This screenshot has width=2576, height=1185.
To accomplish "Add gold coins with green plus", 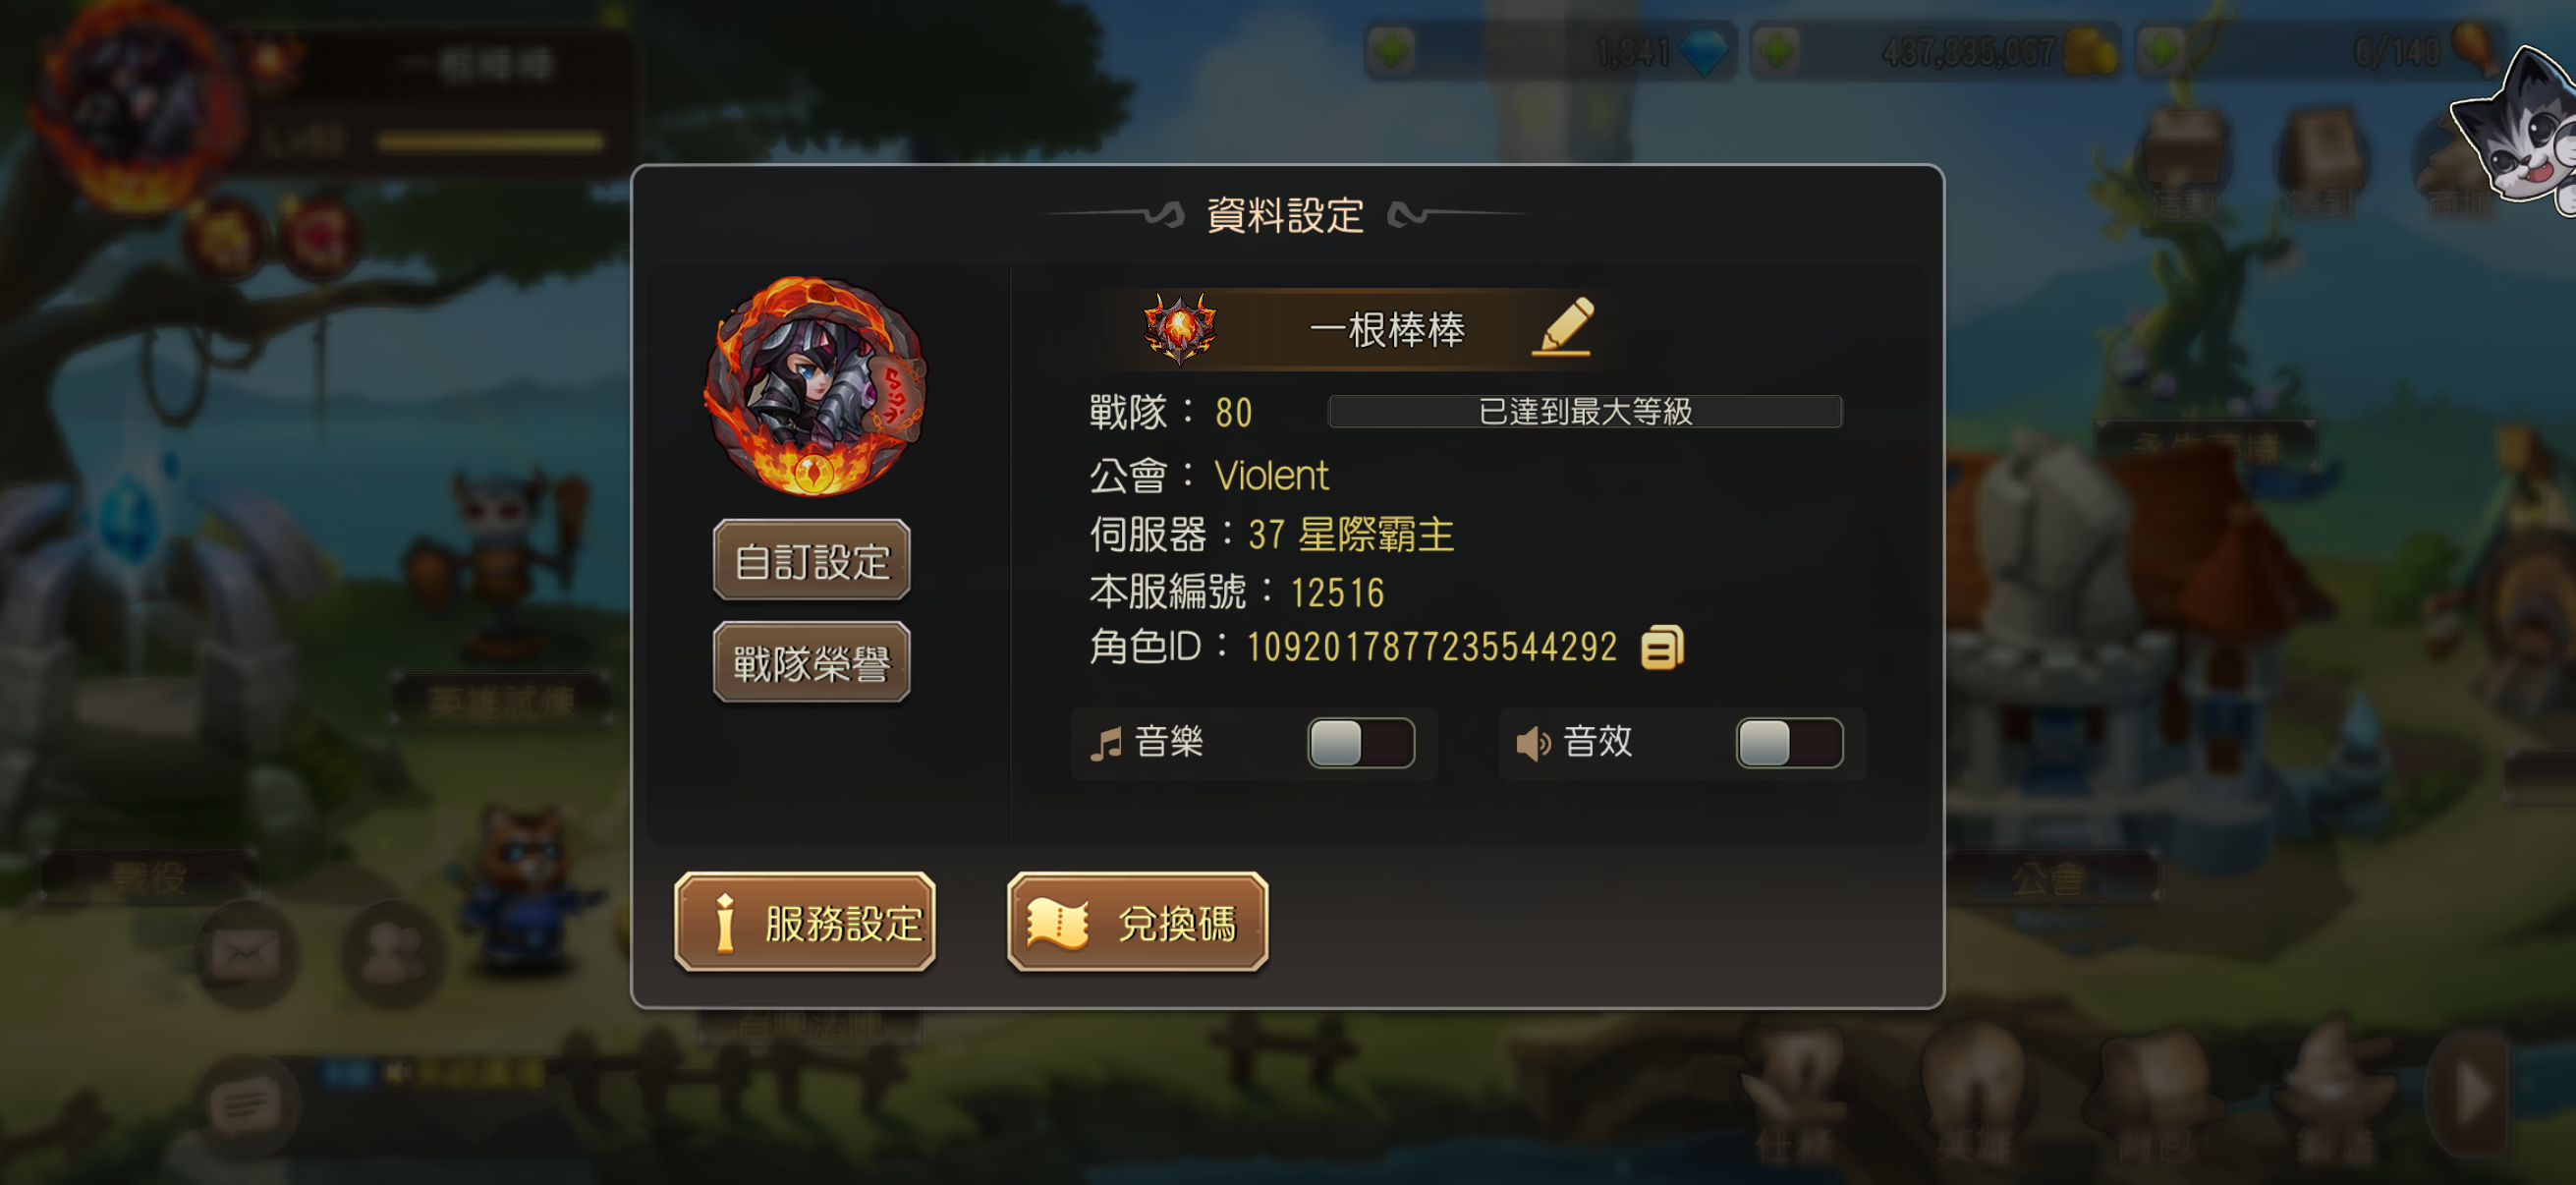I will tap(1776, 50).
